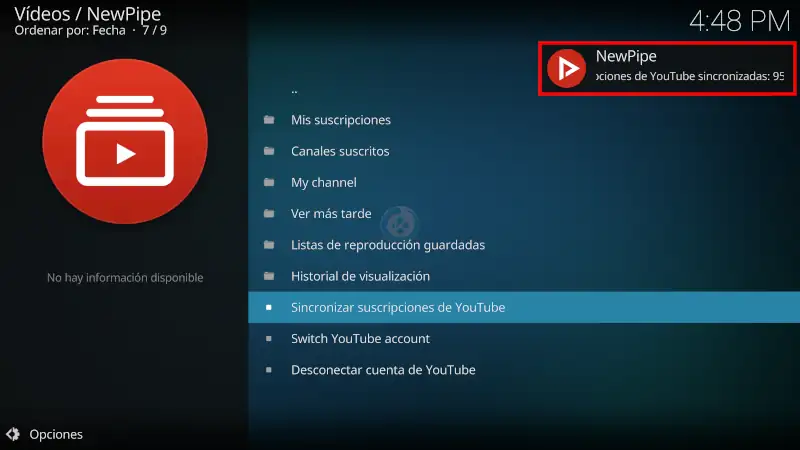The image size is (800, 450).
Task: Click the NewPipe notification logo icon
Action: 566,68
